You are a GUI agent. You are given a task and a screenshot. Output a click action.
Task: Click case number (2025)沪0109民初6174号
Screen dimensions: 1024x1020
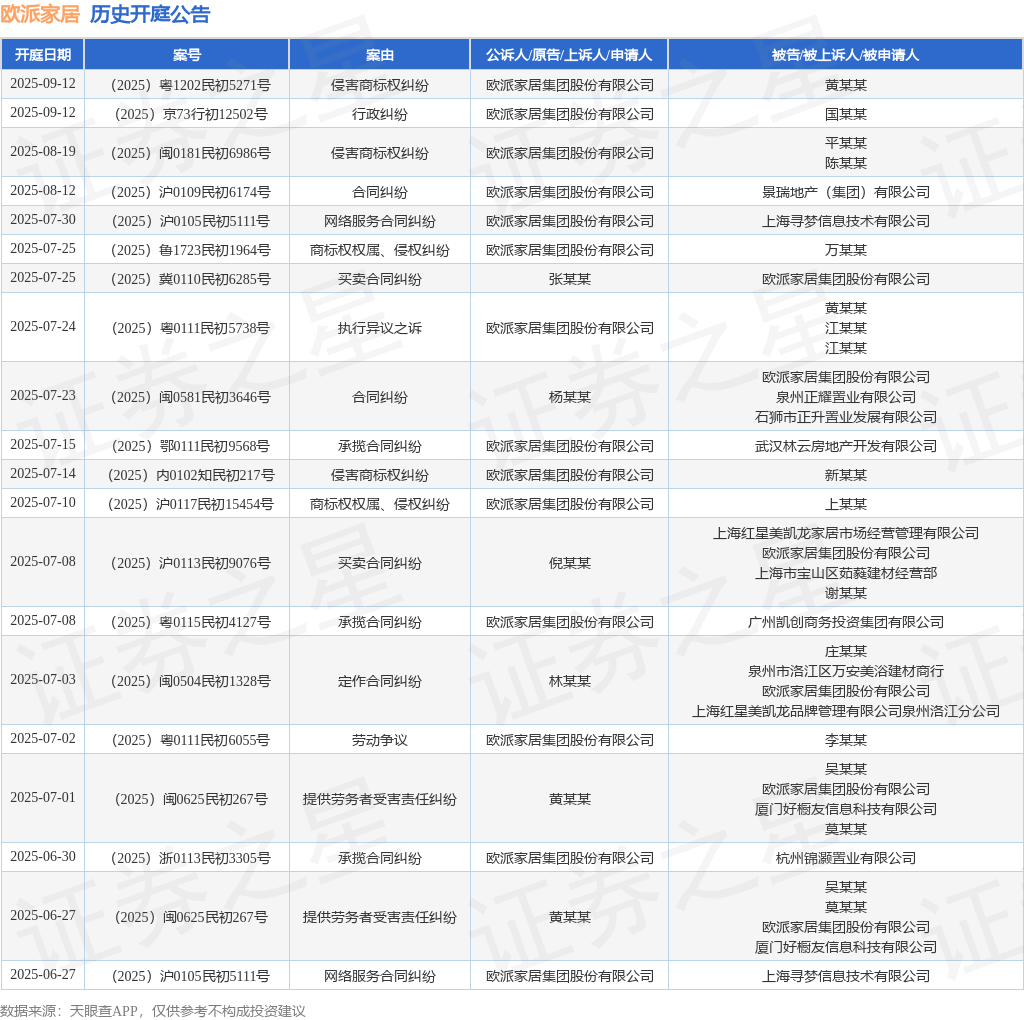point(190,192)
